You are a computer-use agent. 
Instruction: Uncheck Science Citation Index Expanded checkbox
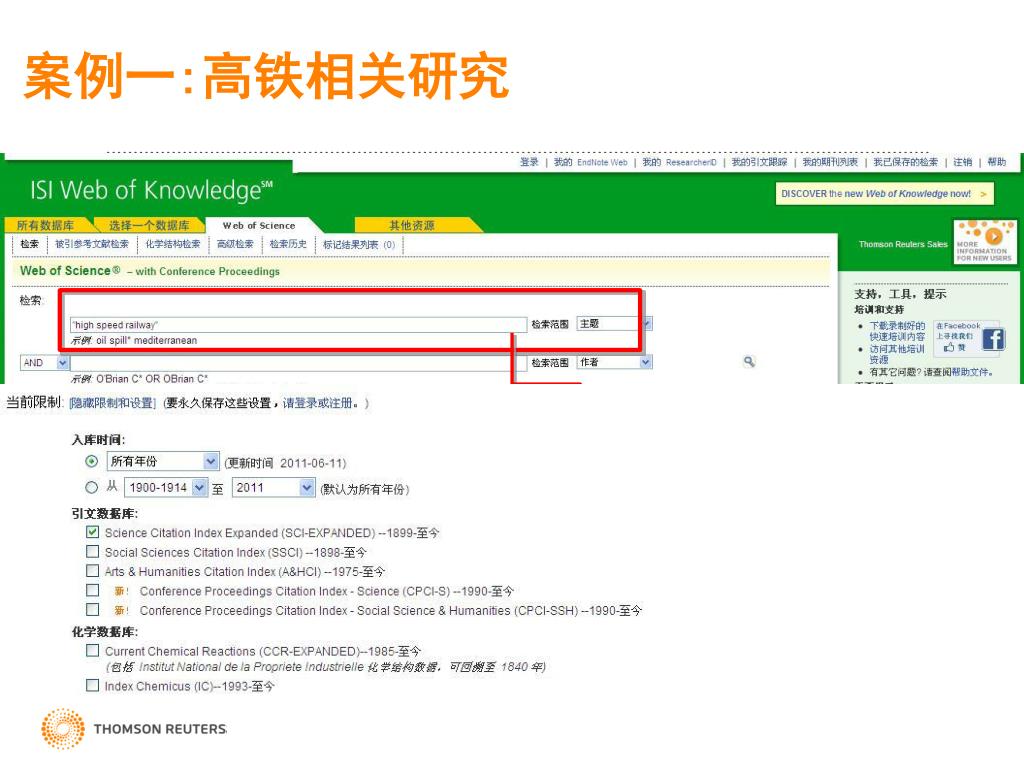pos(93,532)
